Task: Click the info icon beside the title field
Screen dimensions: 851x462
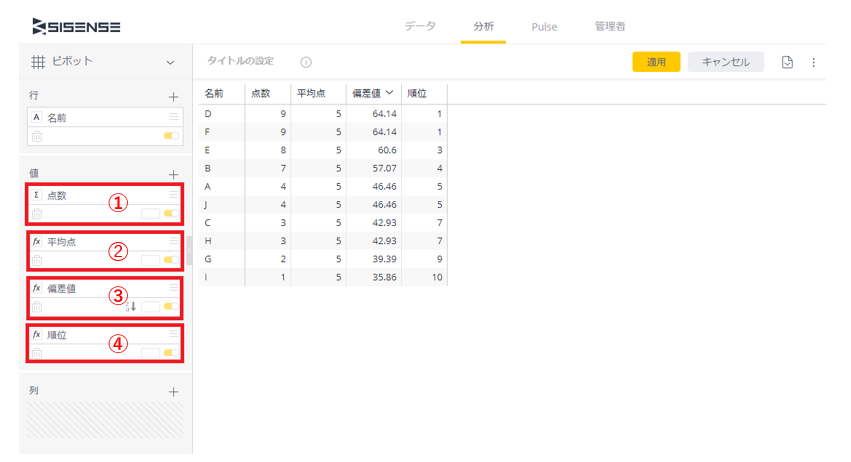Action: (x=306, y=62)
